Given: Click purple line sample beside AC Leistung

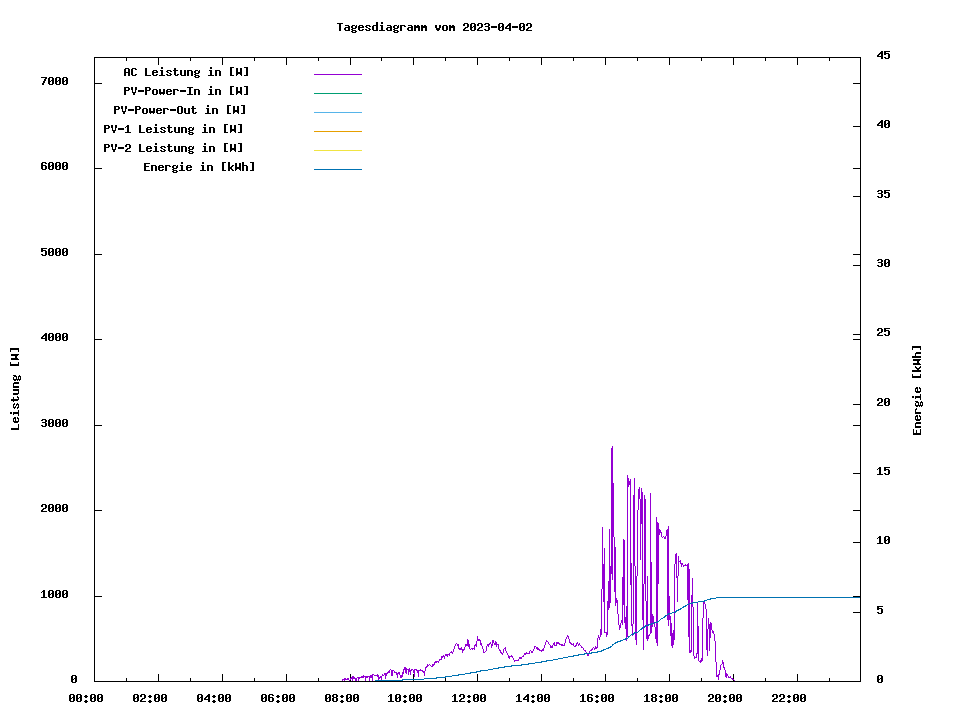Looking at the screenshot, I should [337, 74].
